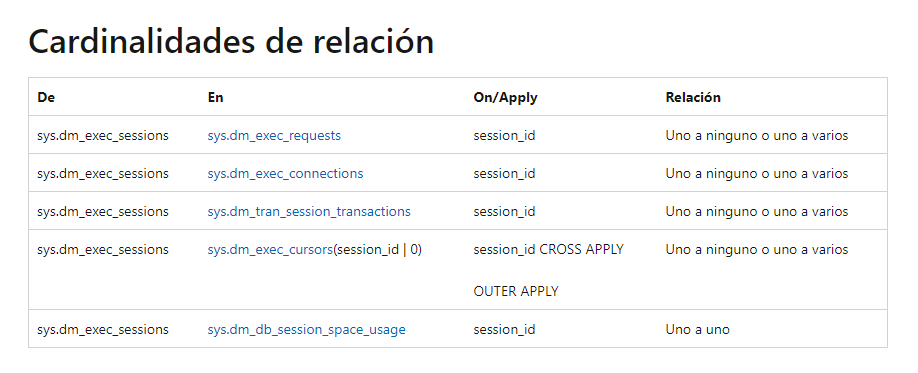Click sys.dm_exec_sessions in the first row
Screen dimensions: 918x373
click(x=102, y=136)
